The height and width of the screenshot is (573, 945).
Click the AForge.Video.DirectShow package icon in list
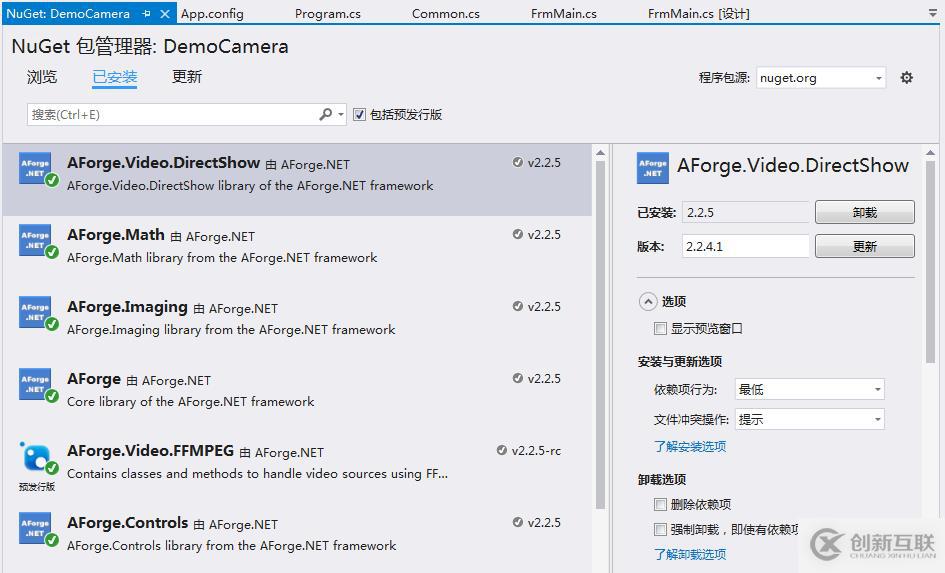click(39, 169)
